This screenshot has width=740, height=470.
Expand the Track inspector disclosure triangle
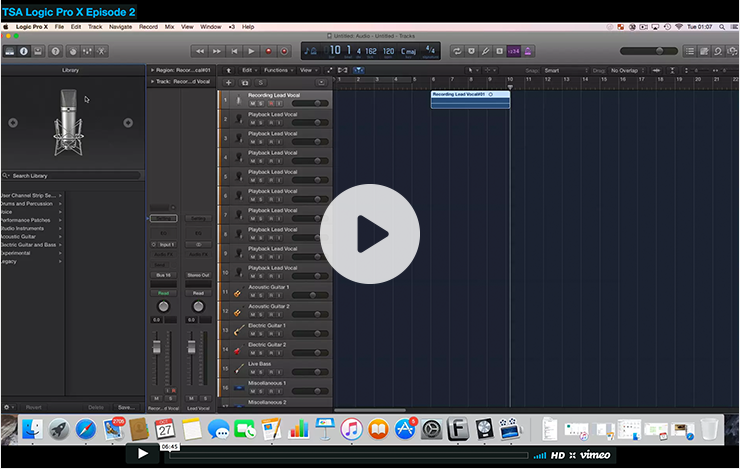coord(152,82)
